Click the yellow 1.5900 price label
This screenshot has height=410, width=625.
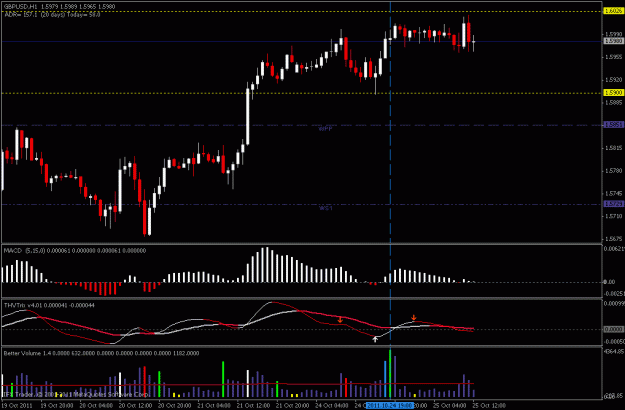coord(614,93)
